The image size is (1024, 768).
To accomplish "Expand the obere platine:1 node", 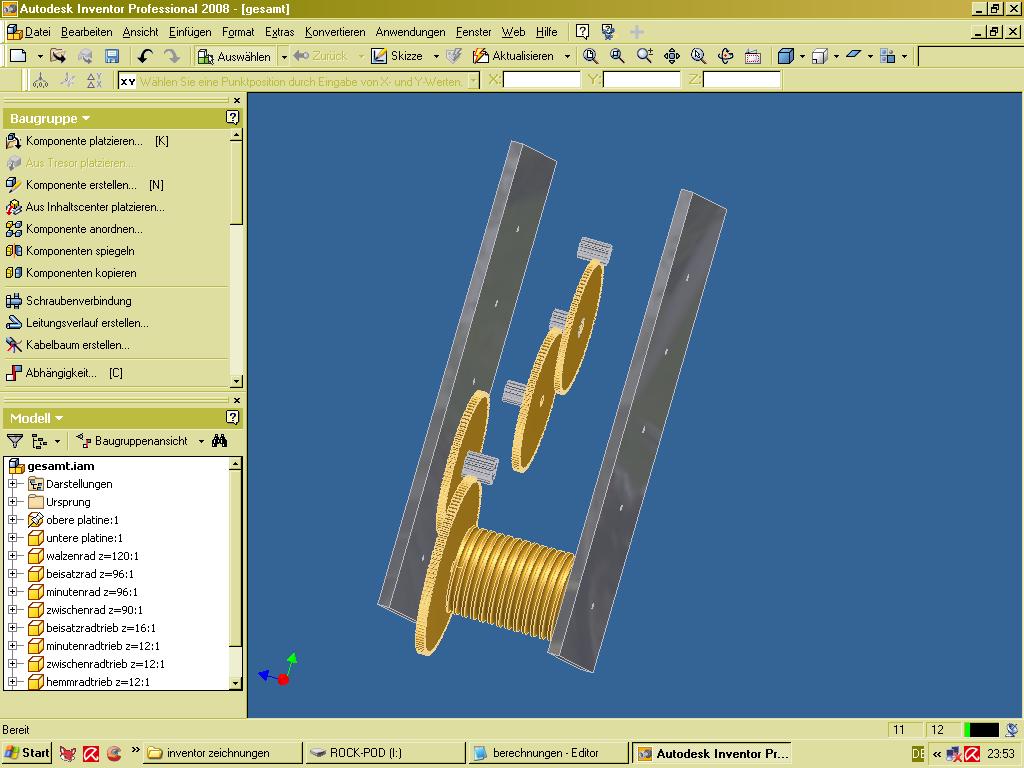I will (12, 520).
